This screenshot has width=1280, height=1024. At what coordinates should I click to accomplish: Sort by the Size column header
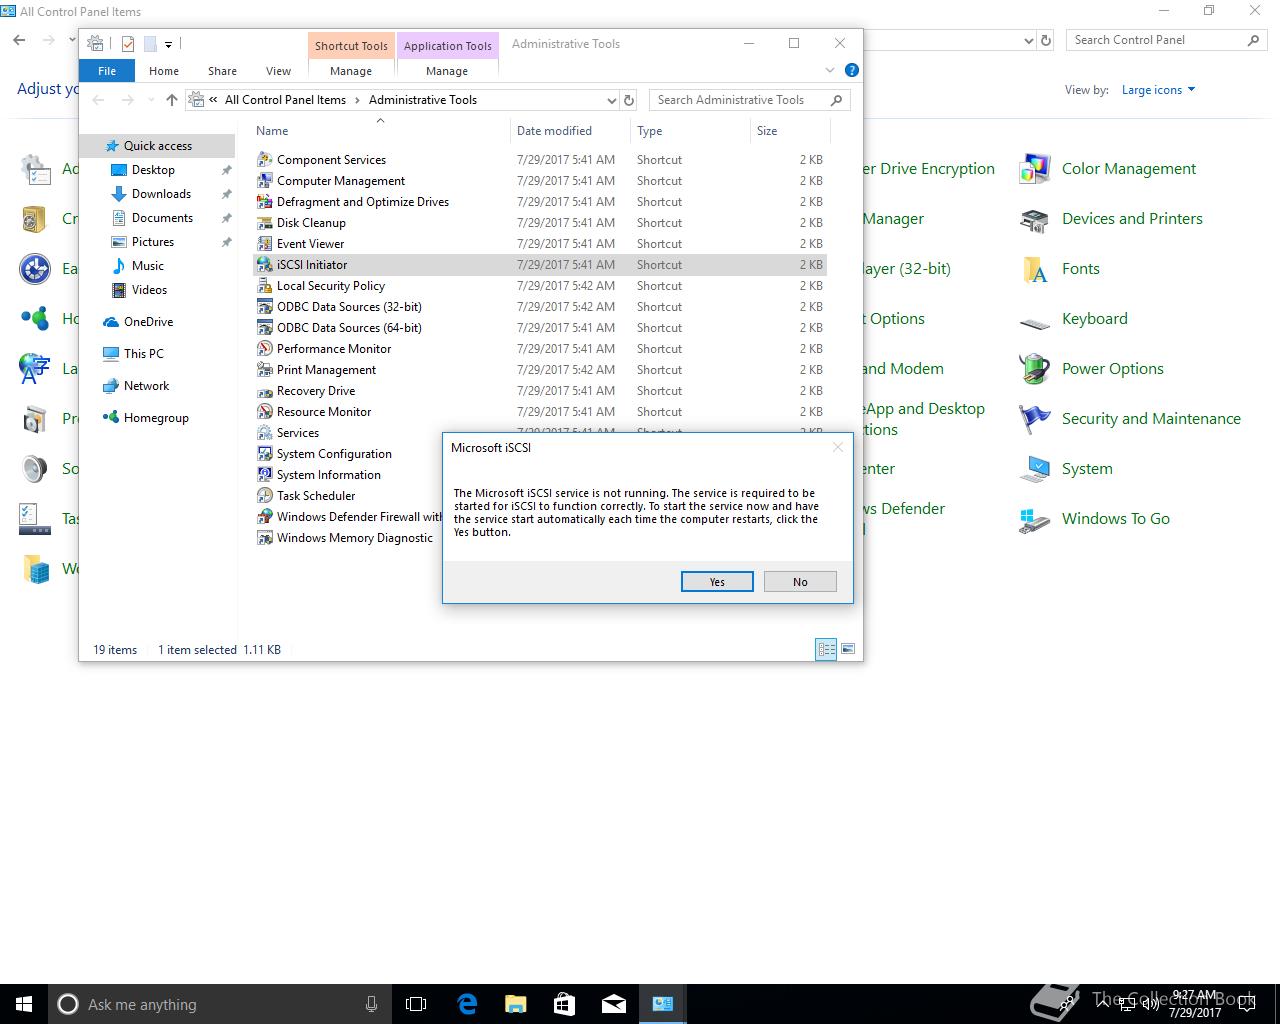pos(790,131)
